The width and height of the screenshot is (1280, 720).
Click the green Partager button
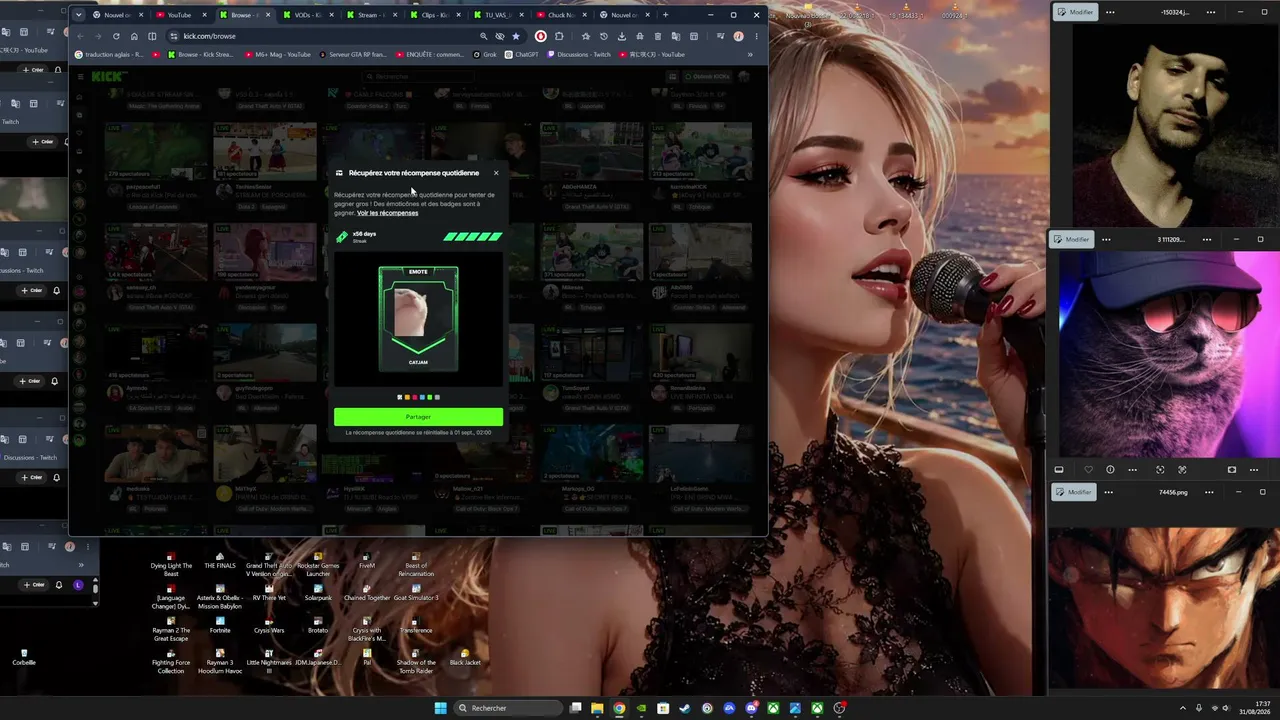(418, 417)
